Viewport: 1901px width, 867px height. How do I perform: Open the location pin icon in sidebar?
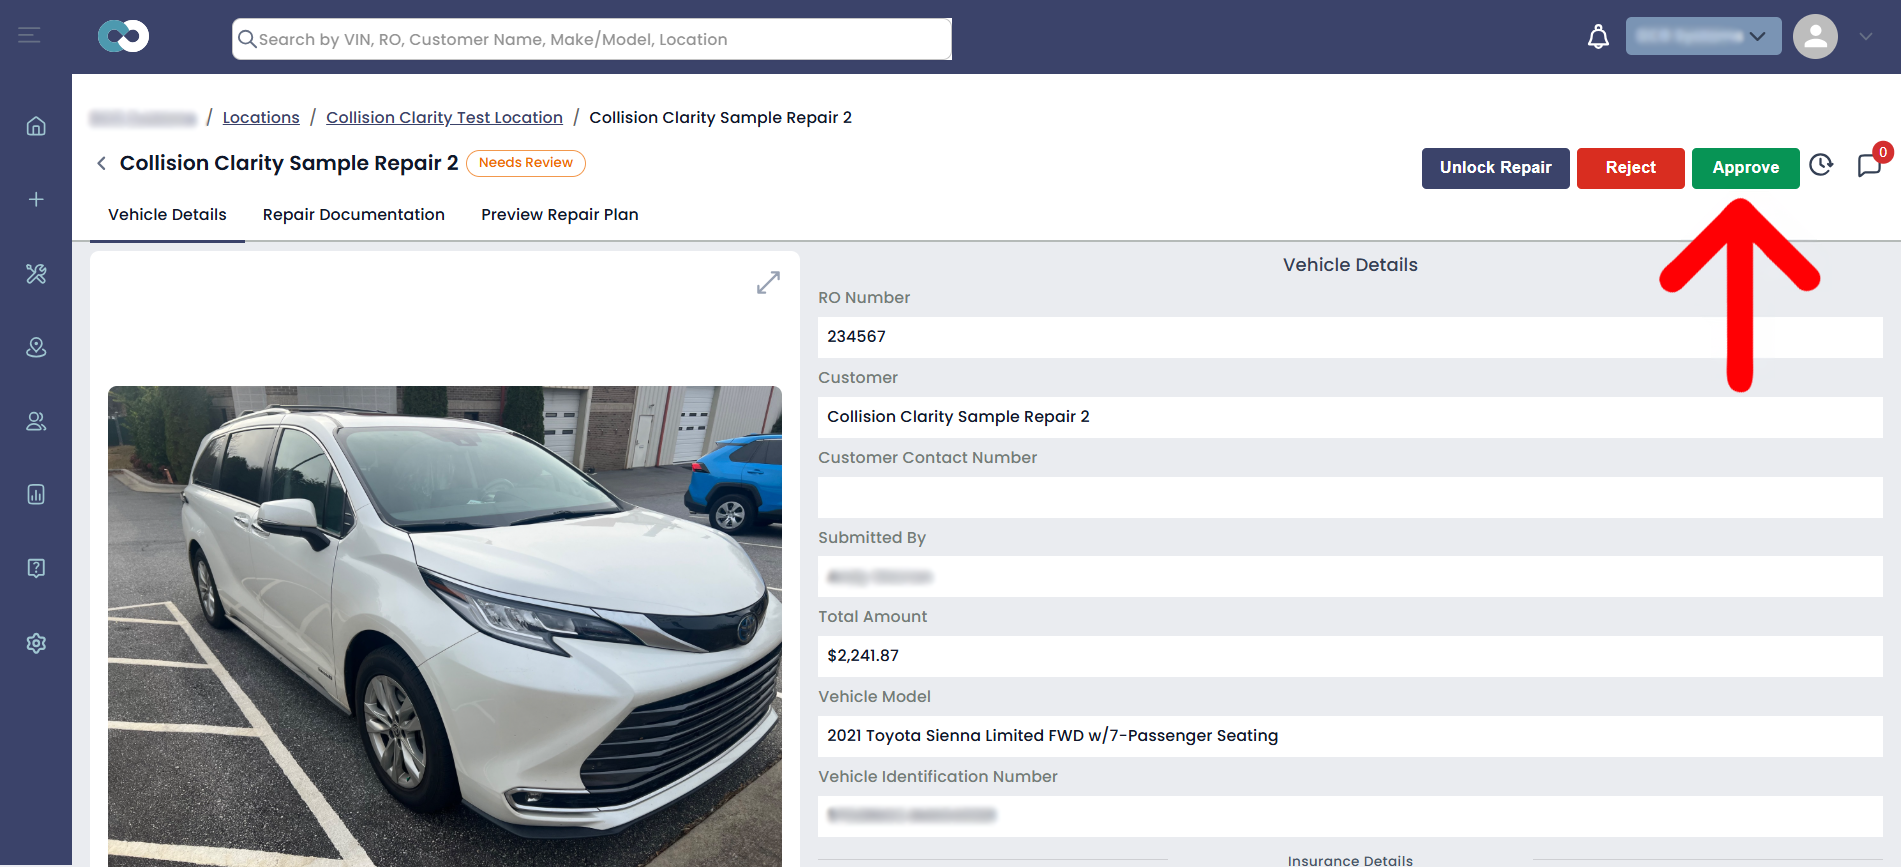click(36, 347)
